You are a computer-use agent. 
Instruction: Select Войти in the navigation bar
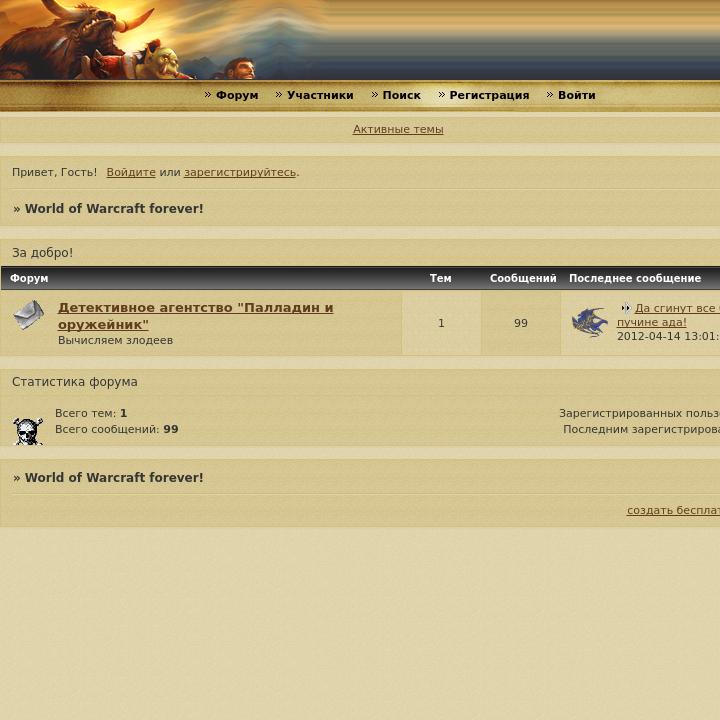[576, 95]
